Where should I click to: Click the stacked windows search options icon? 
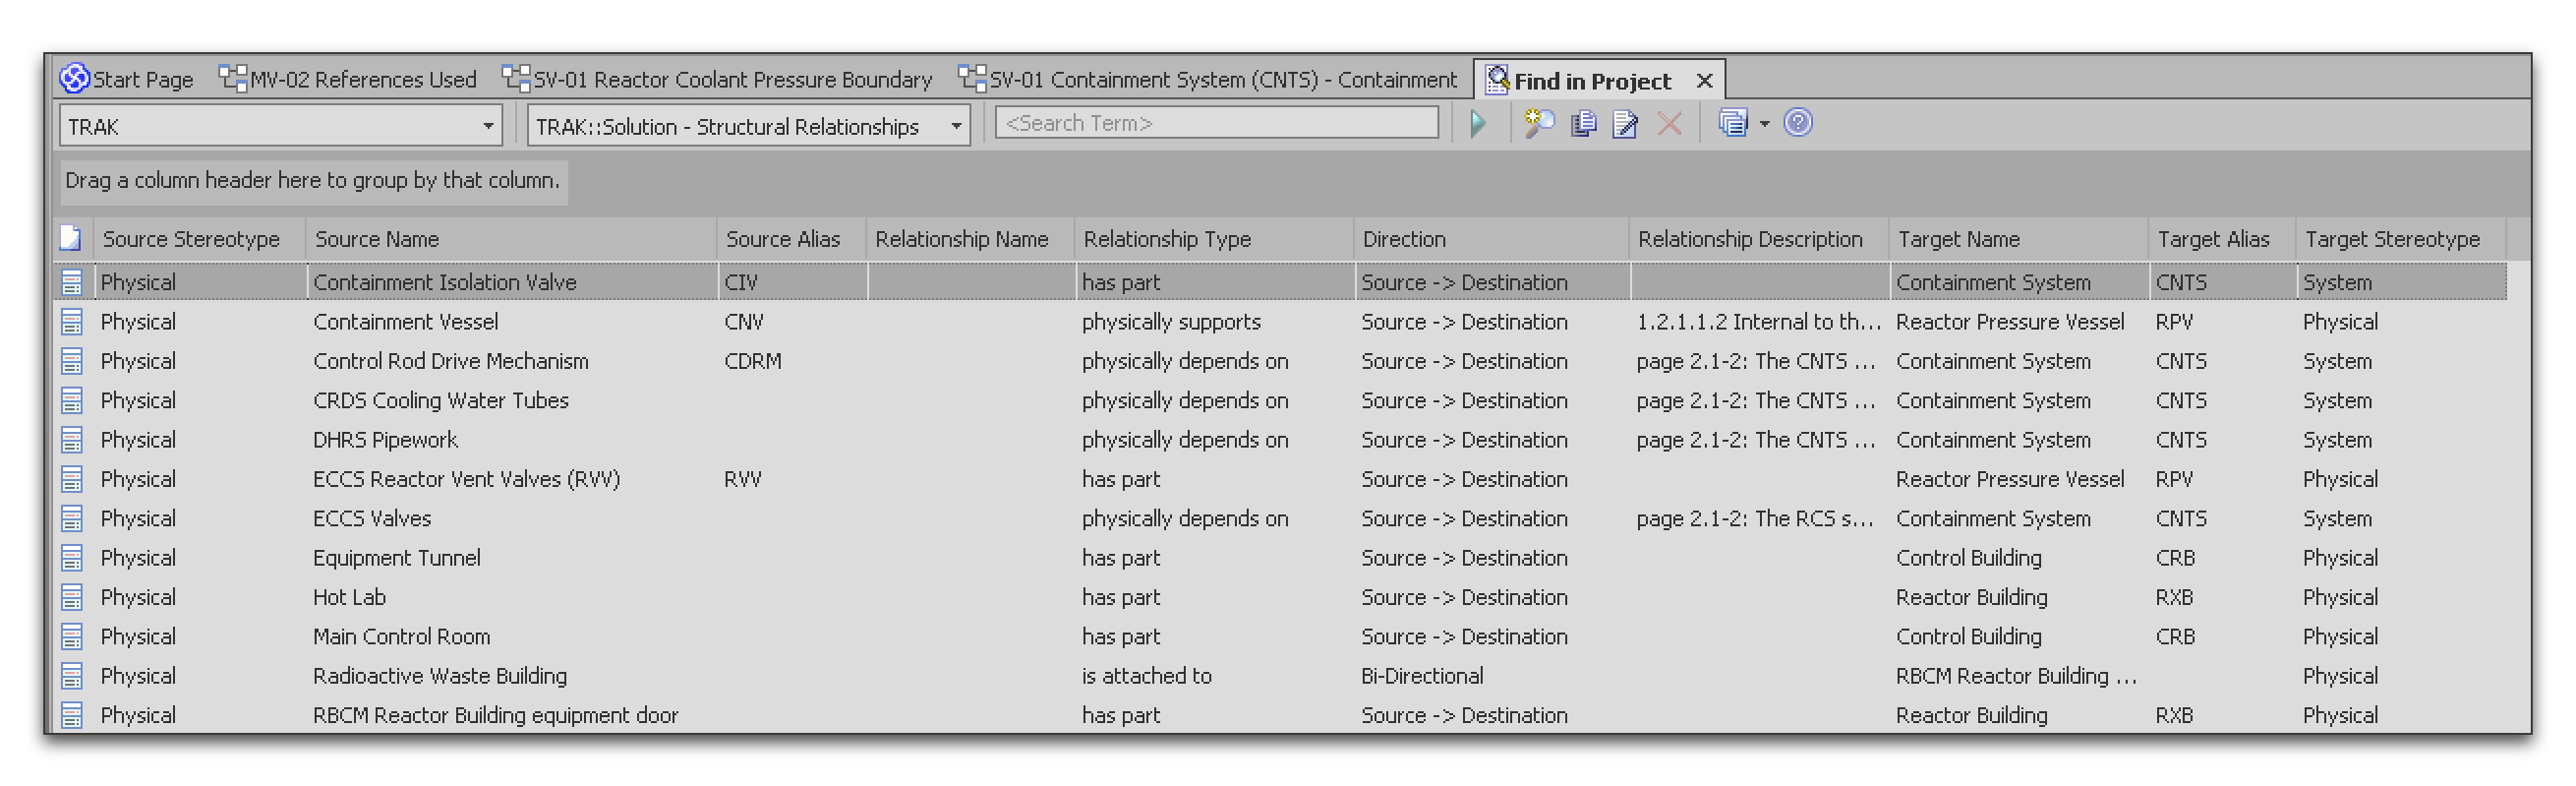[1732, 124]
